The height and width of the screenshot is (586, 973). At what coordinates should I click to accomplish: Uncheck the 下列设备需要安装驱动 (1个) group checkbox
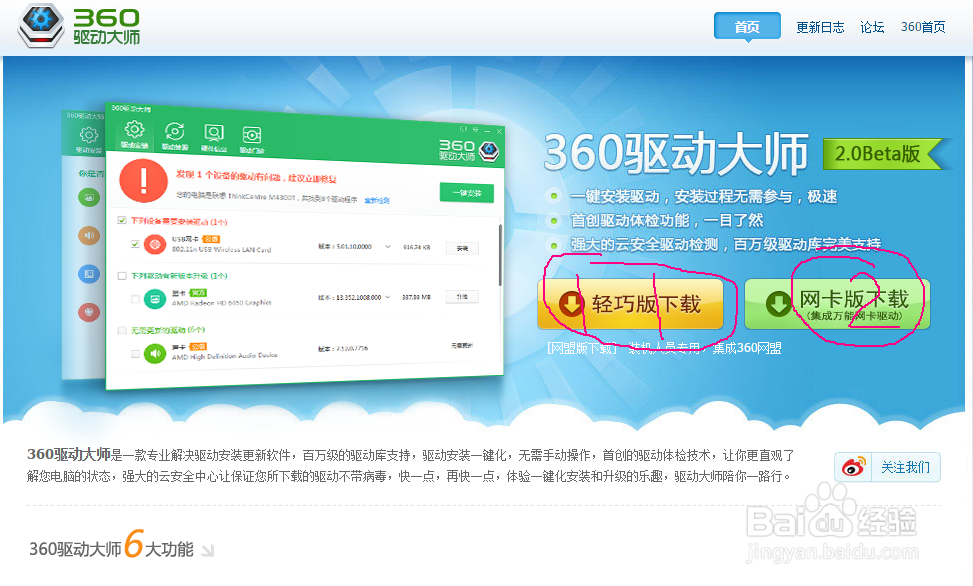tap(122, 220)
